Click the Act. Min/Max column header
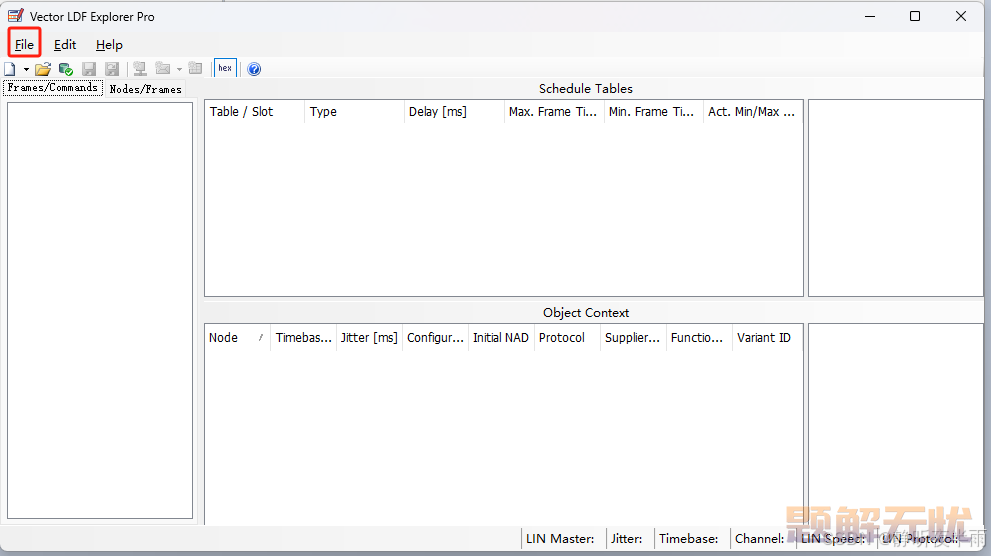991x556 pixels. point(752,112)
